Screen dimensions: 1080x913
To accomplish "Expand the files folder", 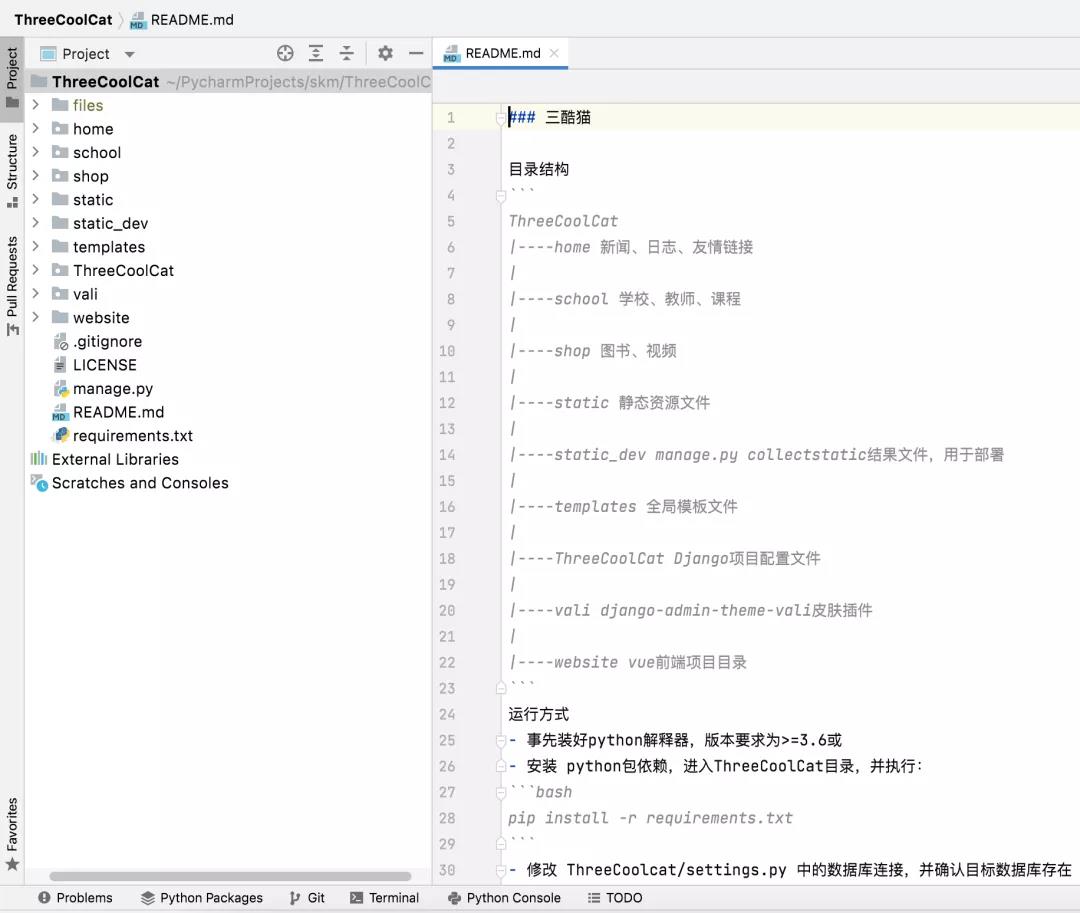I will [x=36, y=105].
